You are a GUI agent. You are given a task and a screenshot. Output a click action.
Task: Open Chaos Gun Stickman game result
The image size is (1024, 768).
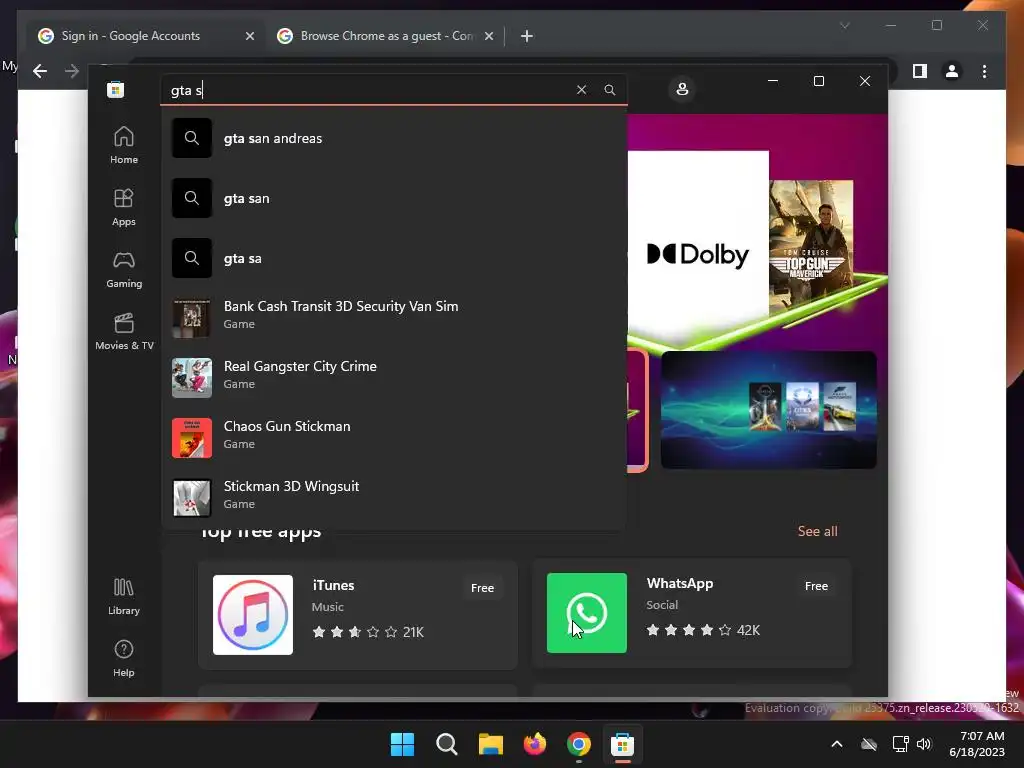[x=394, y=438]
